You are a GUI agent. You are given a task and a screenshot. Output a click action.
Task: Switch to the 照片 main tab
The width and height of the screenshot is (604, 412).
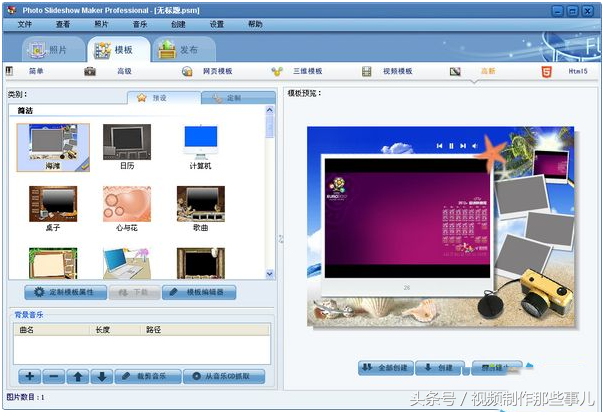click(54, 50)
